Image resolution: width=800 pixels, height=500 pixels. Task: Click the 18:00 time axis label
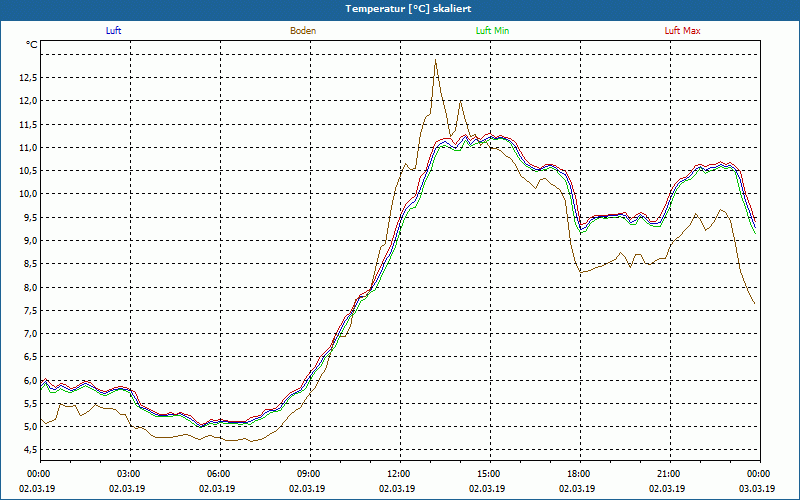(580, 474)
